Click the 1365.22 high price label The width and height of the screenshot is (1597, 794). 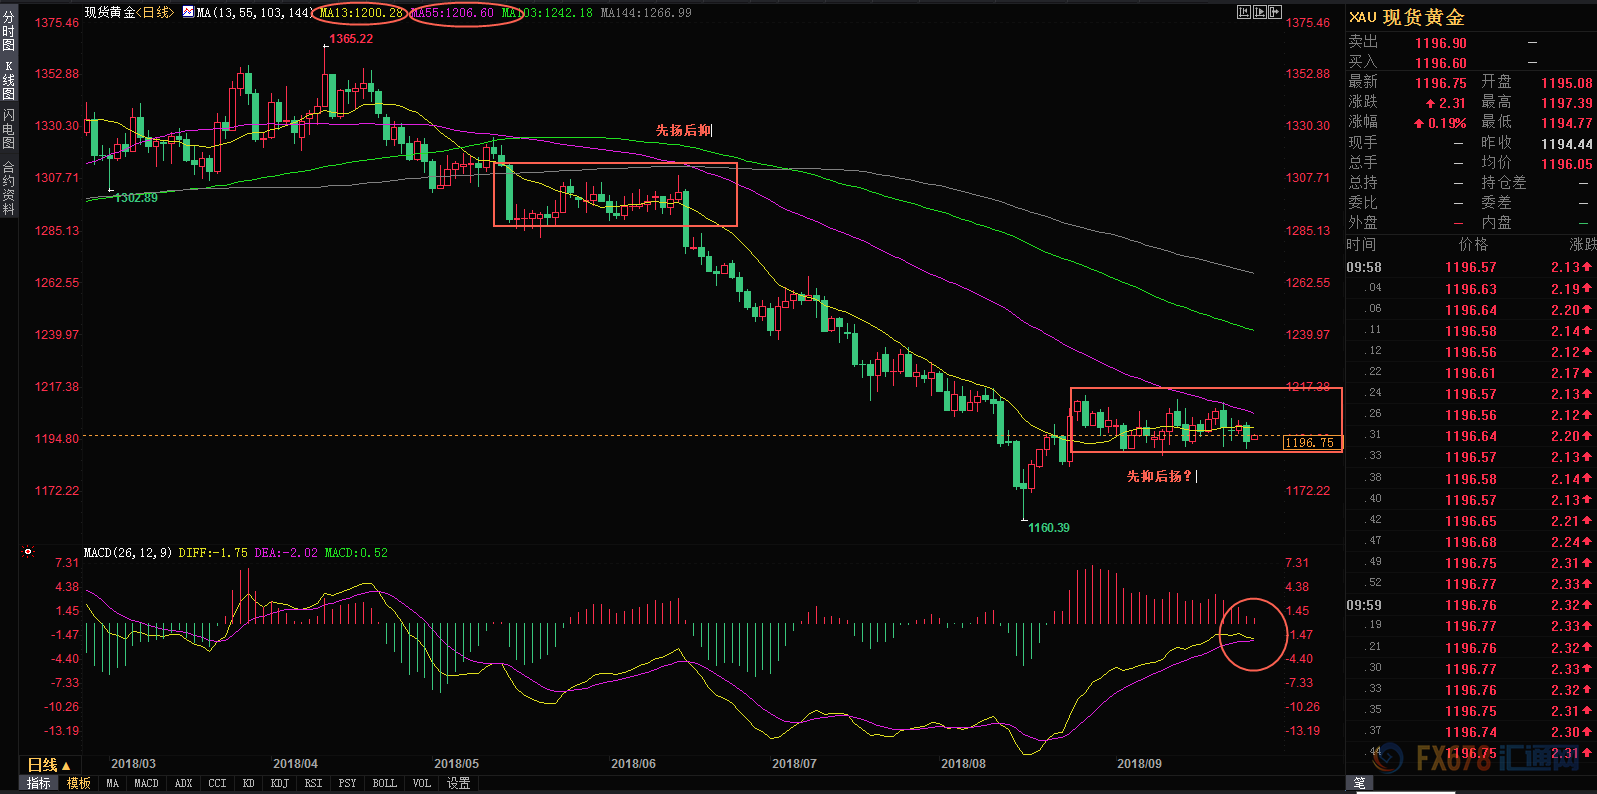[350, 39]
